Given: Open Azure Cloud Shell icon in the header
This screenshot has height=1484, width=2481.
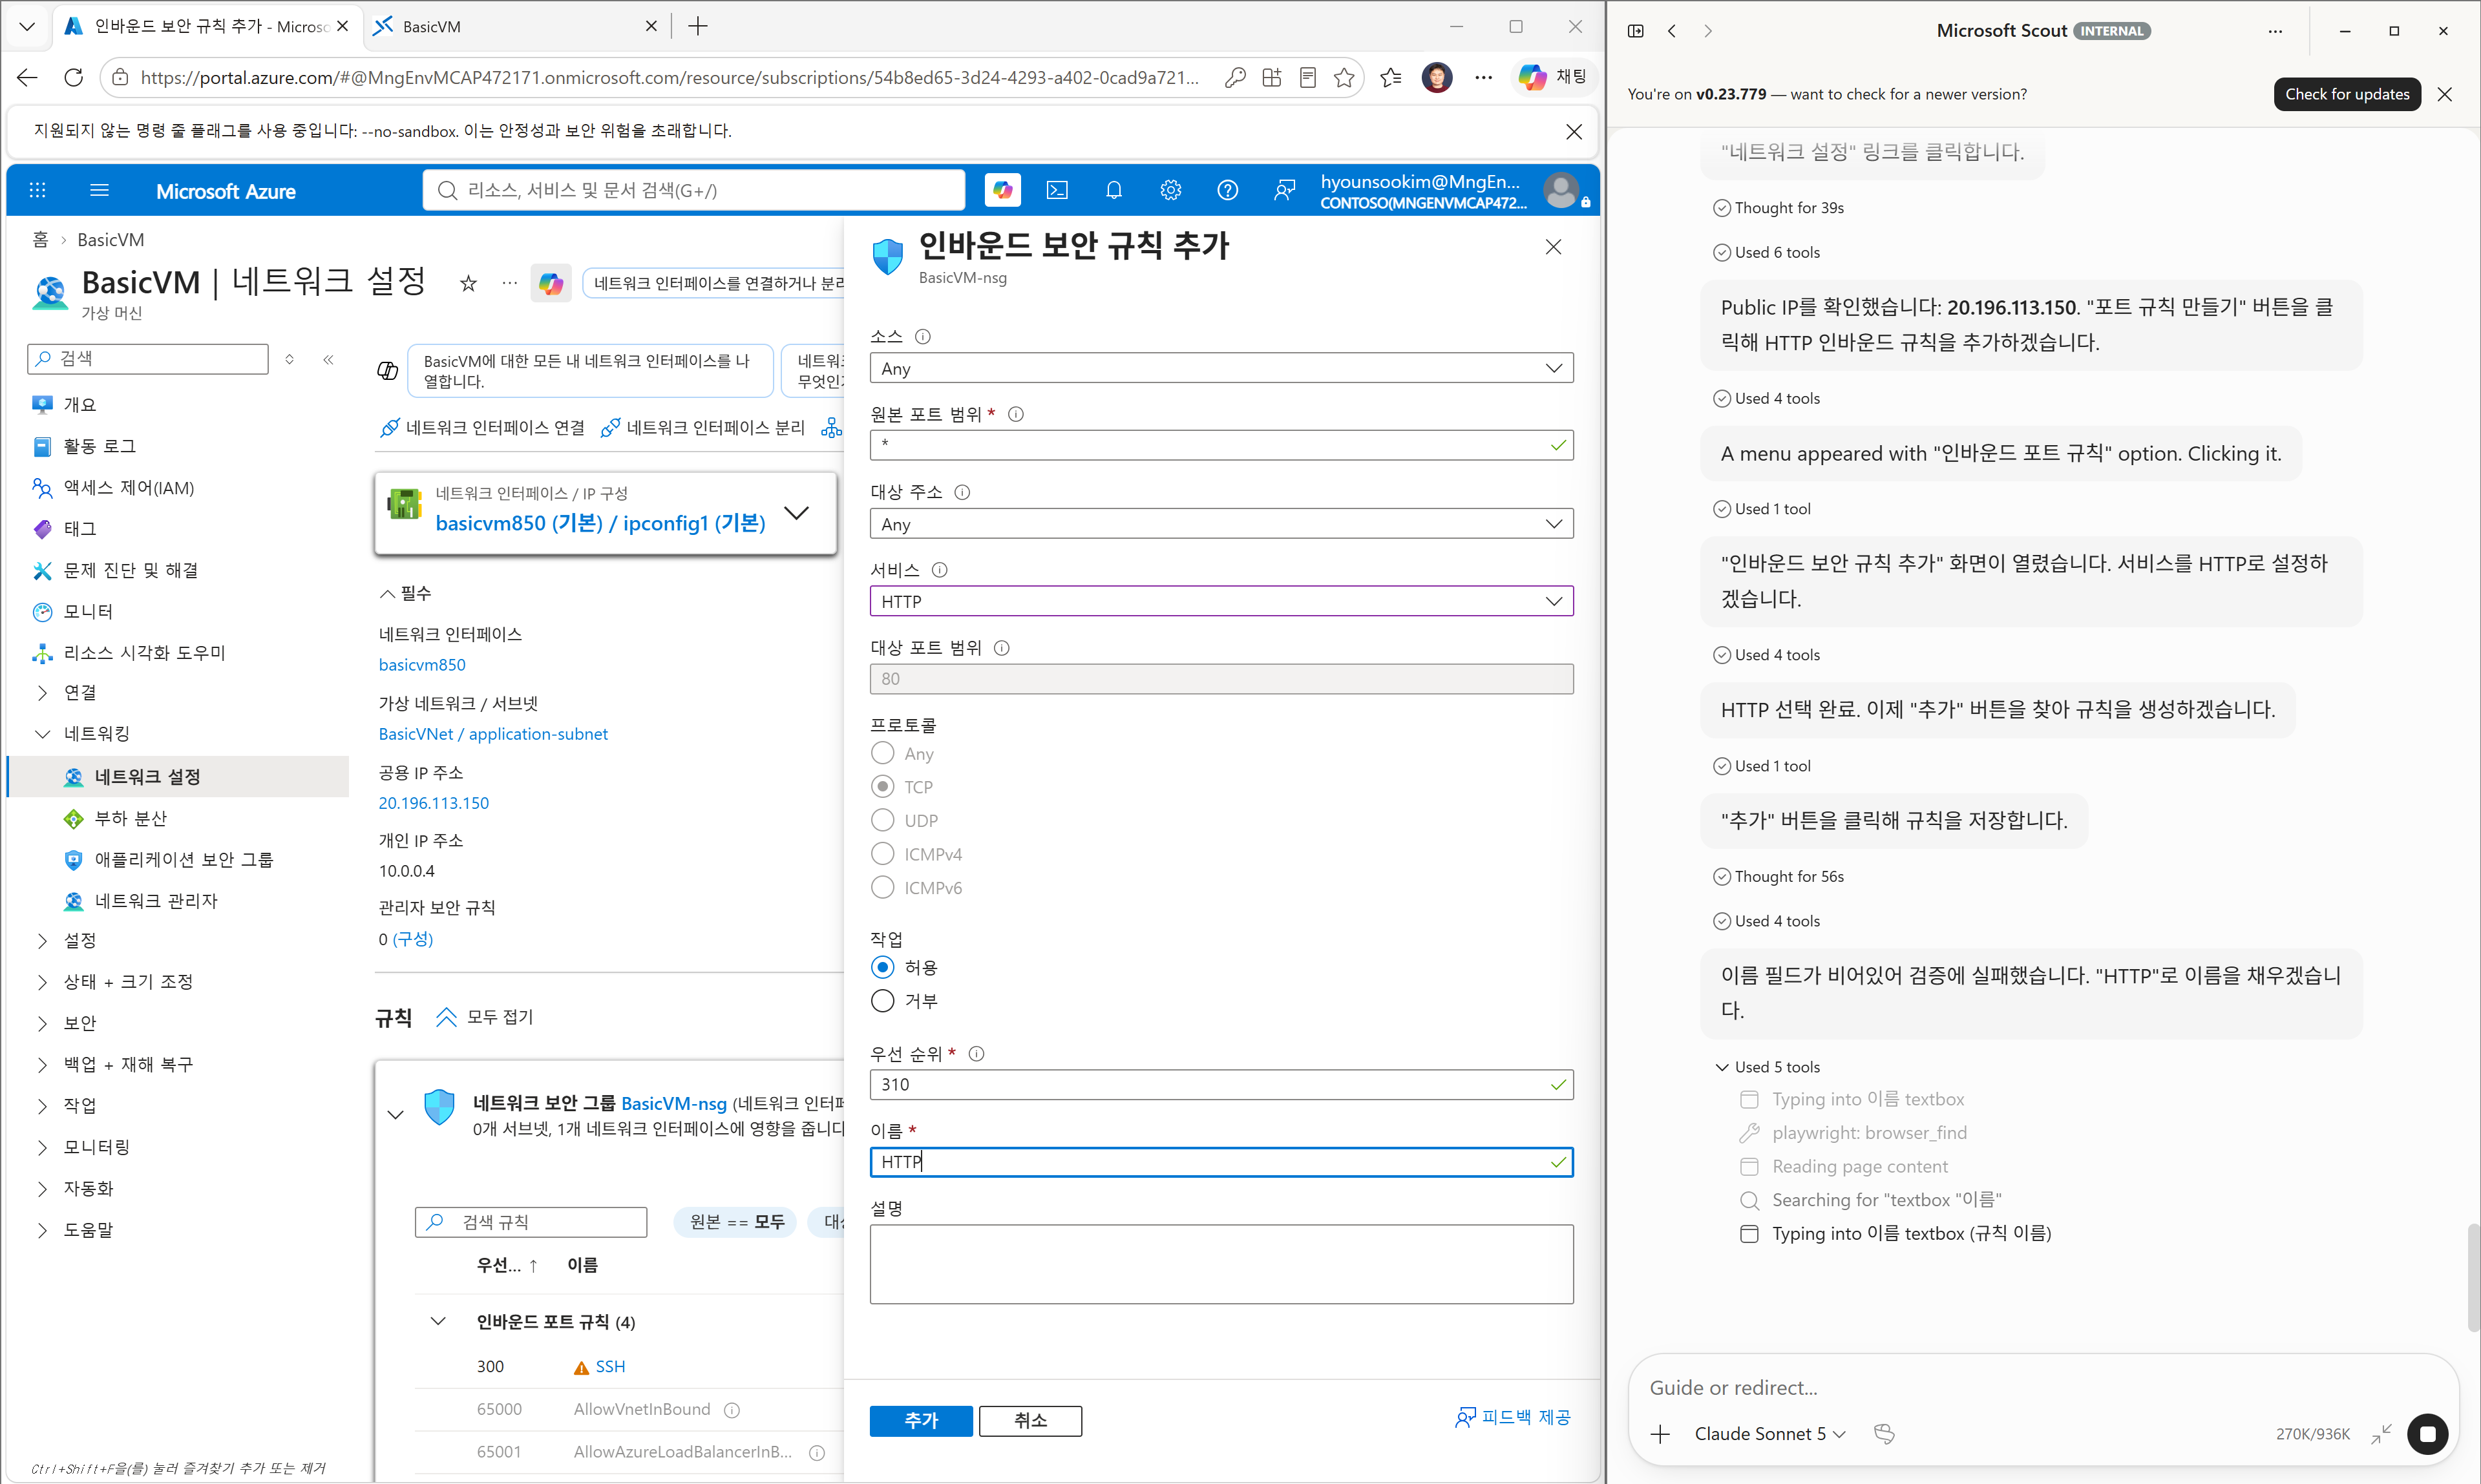Looking at the screenshot, I should (x=1057, y=190).
